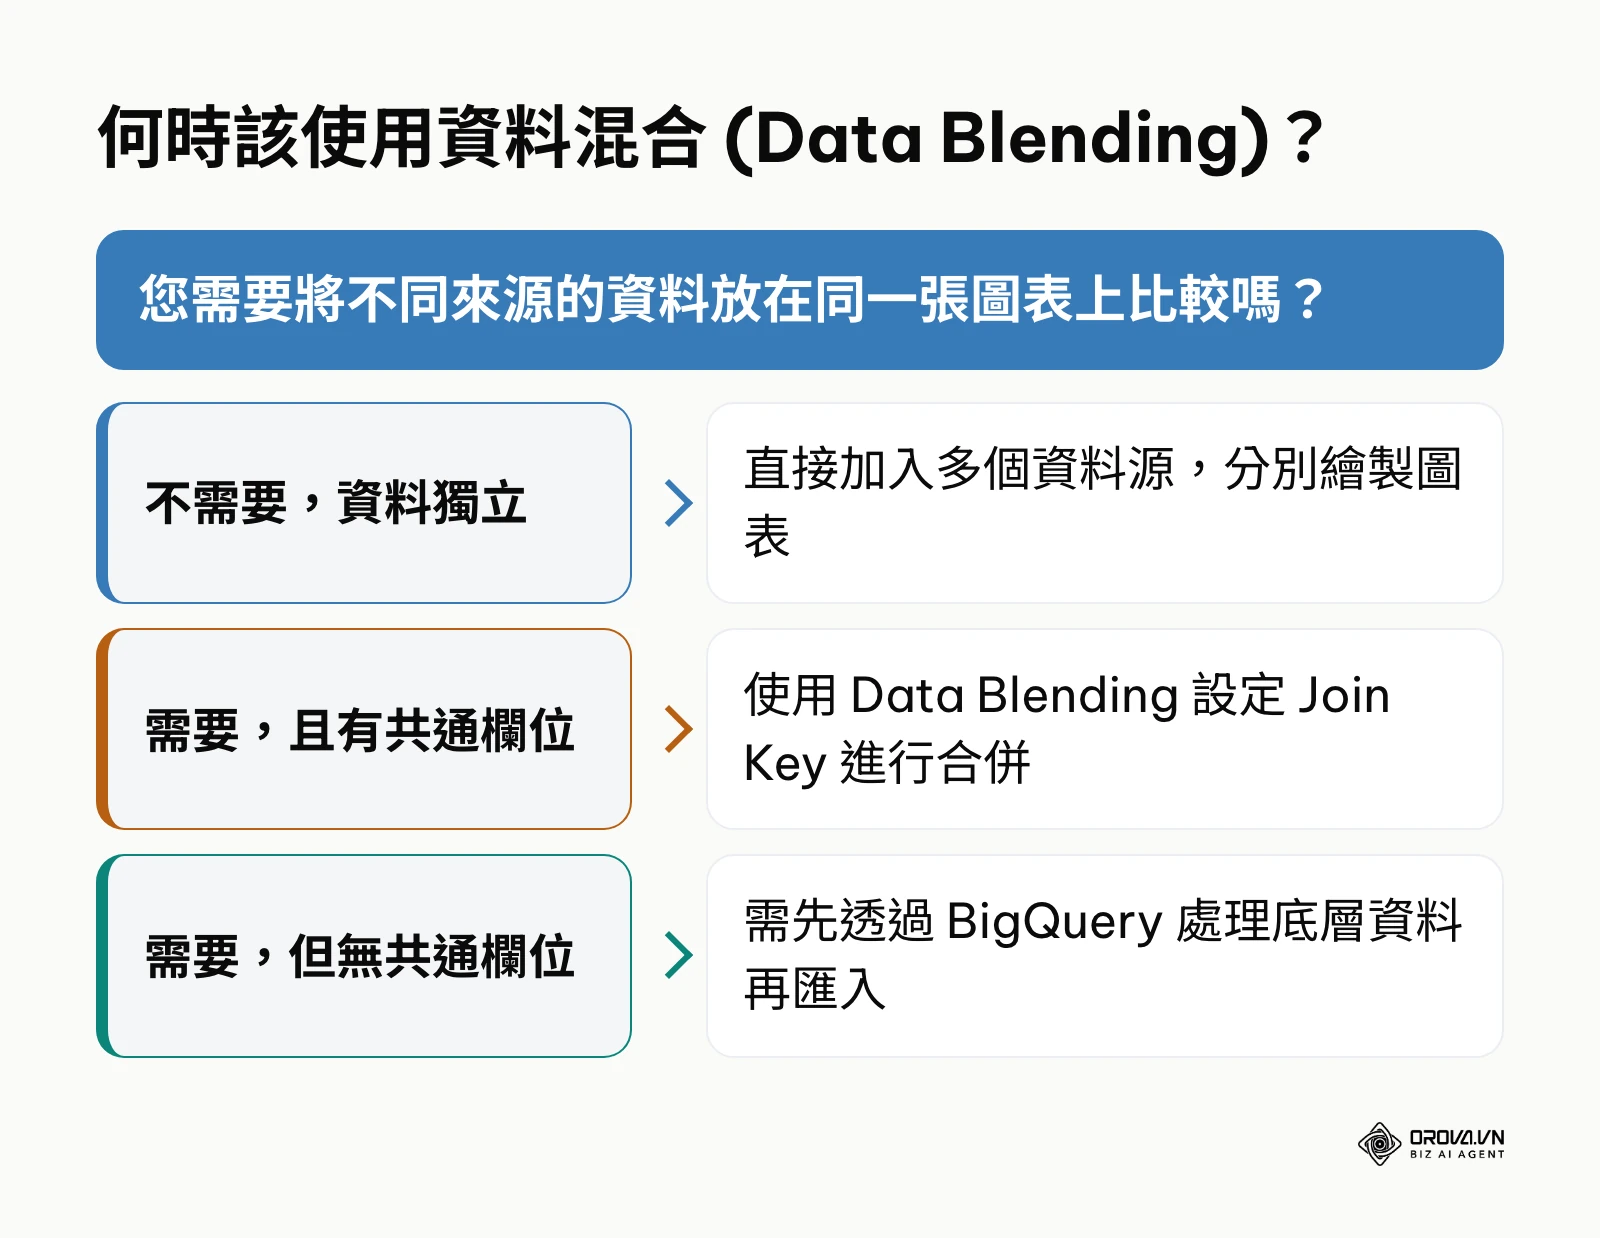Click the 直接加入多個資料源 answer box
1600x1238 pixels.
pos(1105,503)
